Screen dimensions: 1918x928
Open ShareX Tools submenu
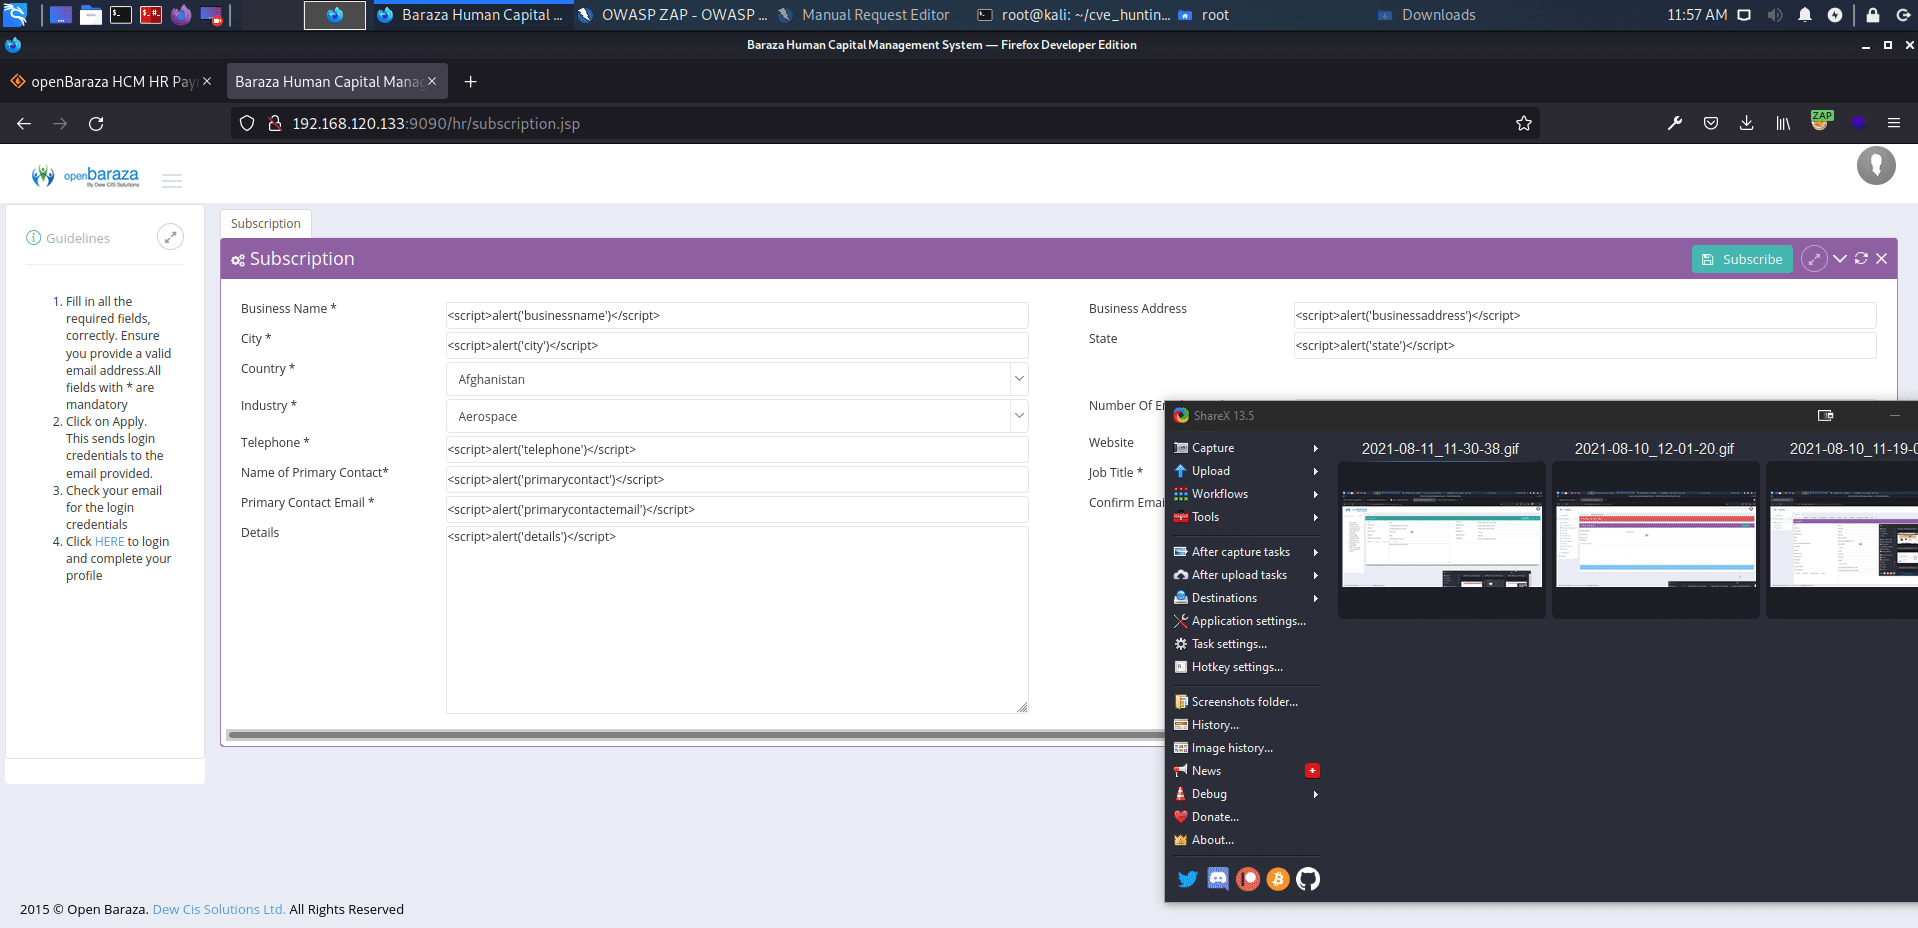(1246, 517)
